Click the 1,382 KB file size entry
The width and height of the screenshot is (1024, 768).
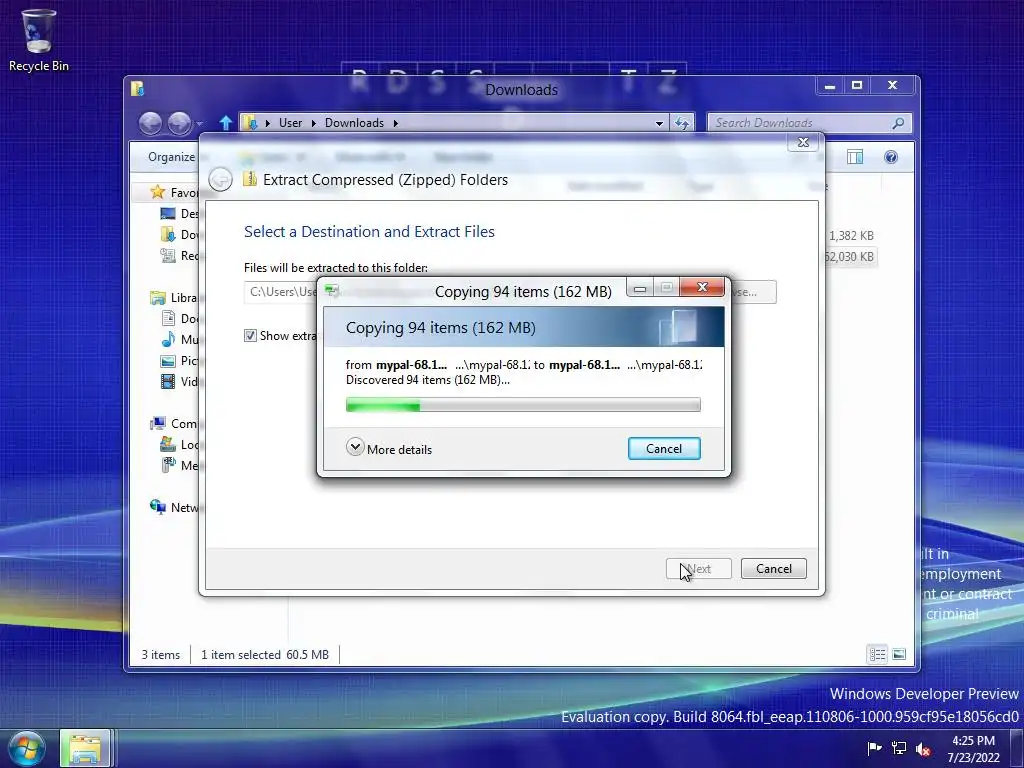coord(851,236)
